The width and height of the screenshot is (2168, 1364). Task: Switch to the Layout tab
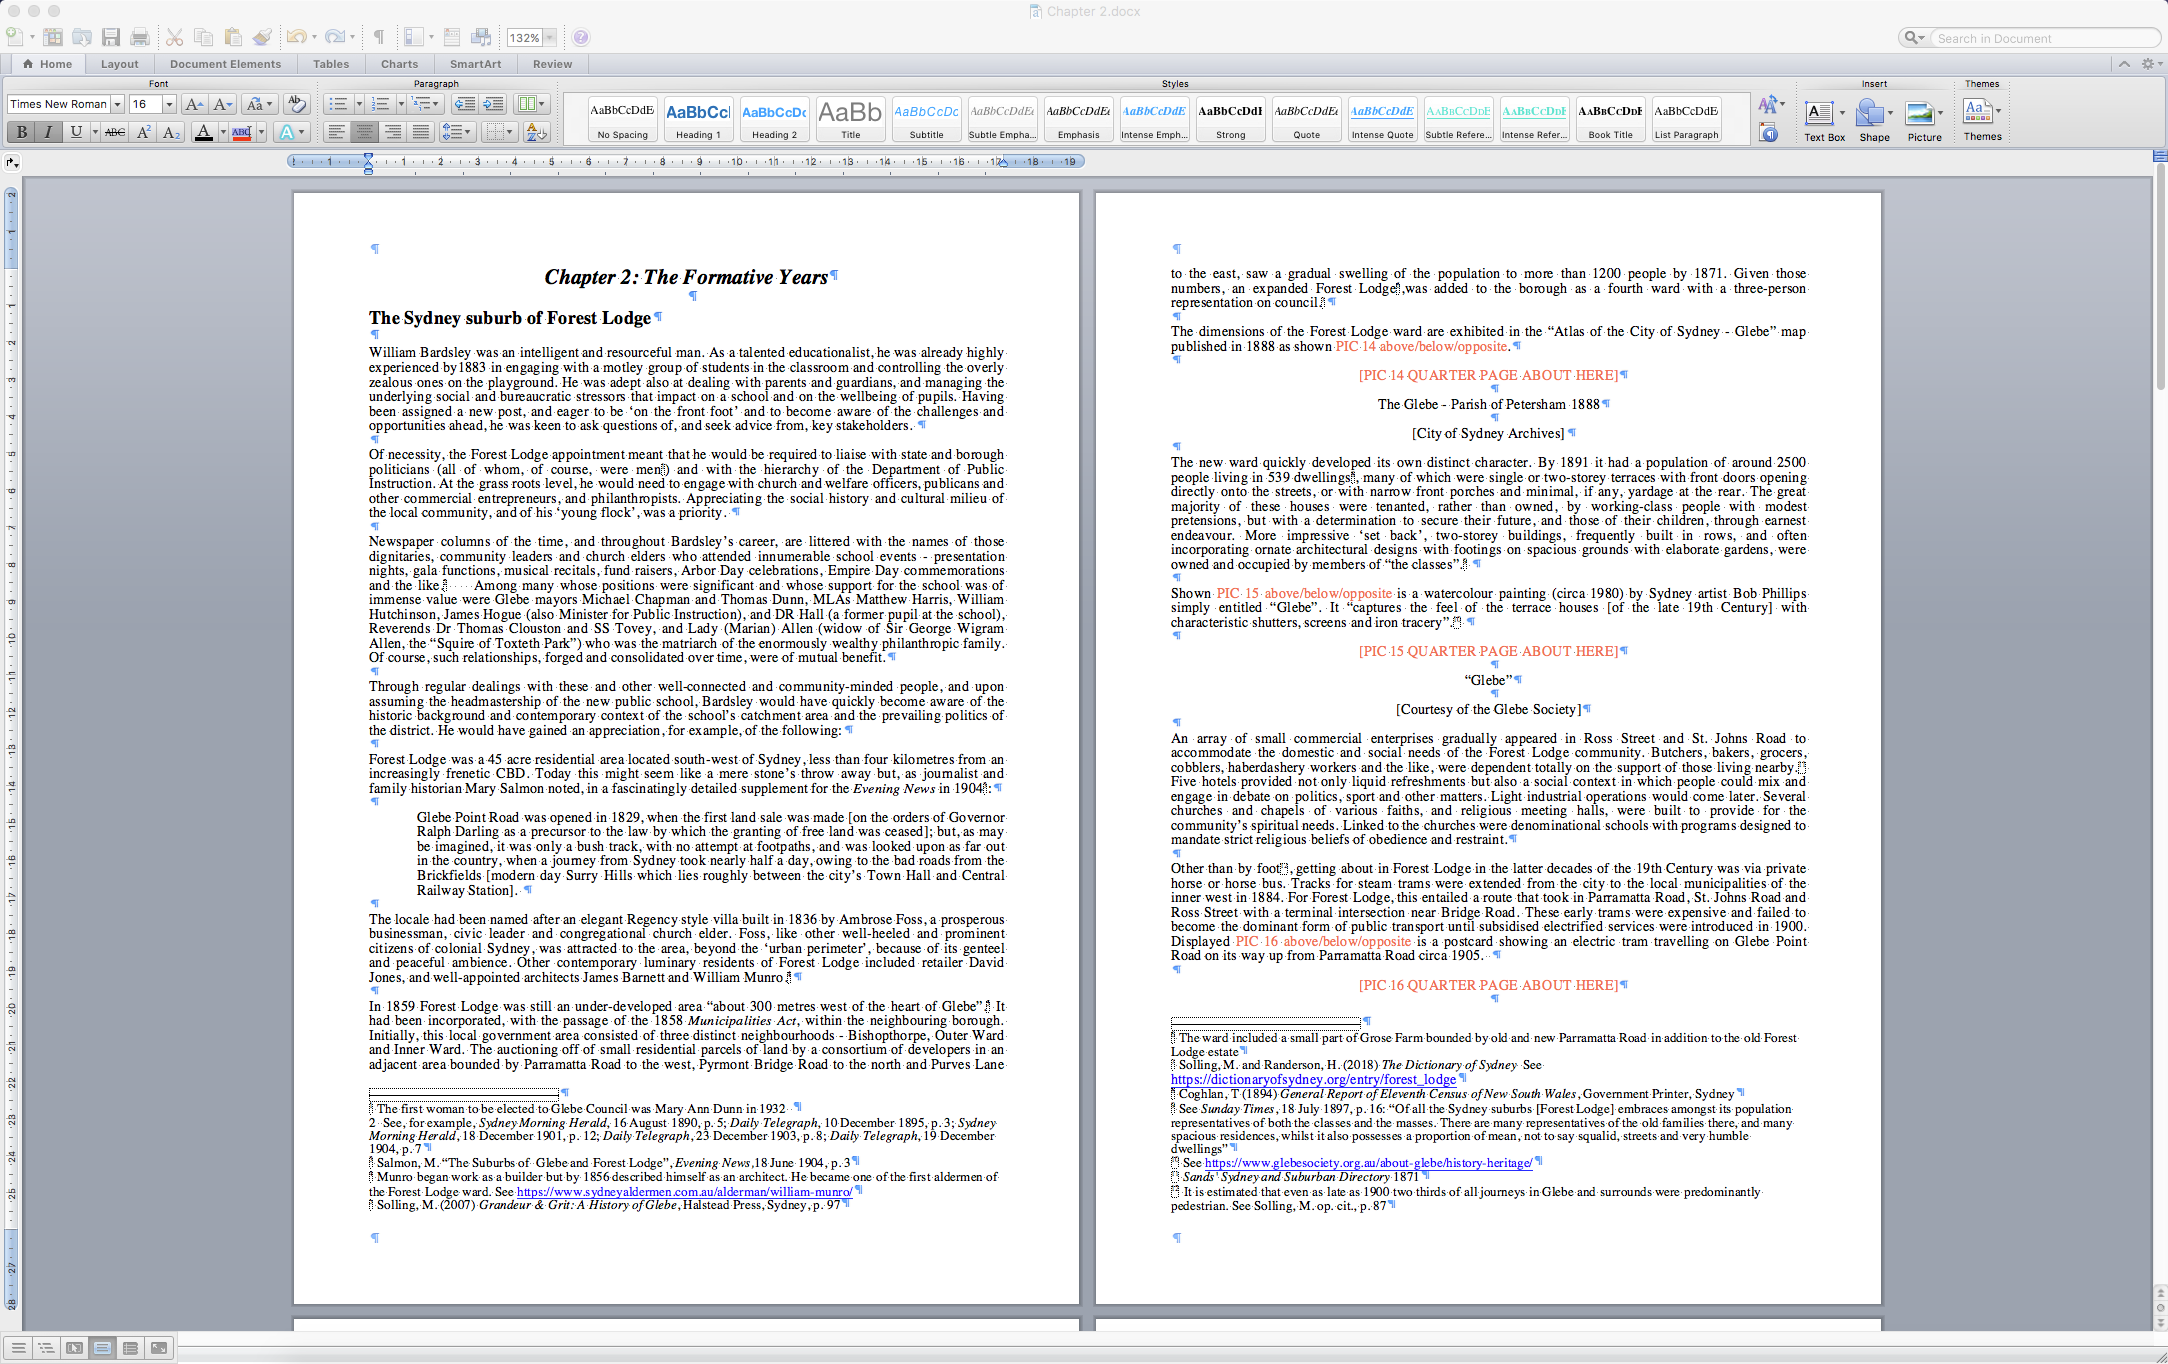[x=119, y=64]
